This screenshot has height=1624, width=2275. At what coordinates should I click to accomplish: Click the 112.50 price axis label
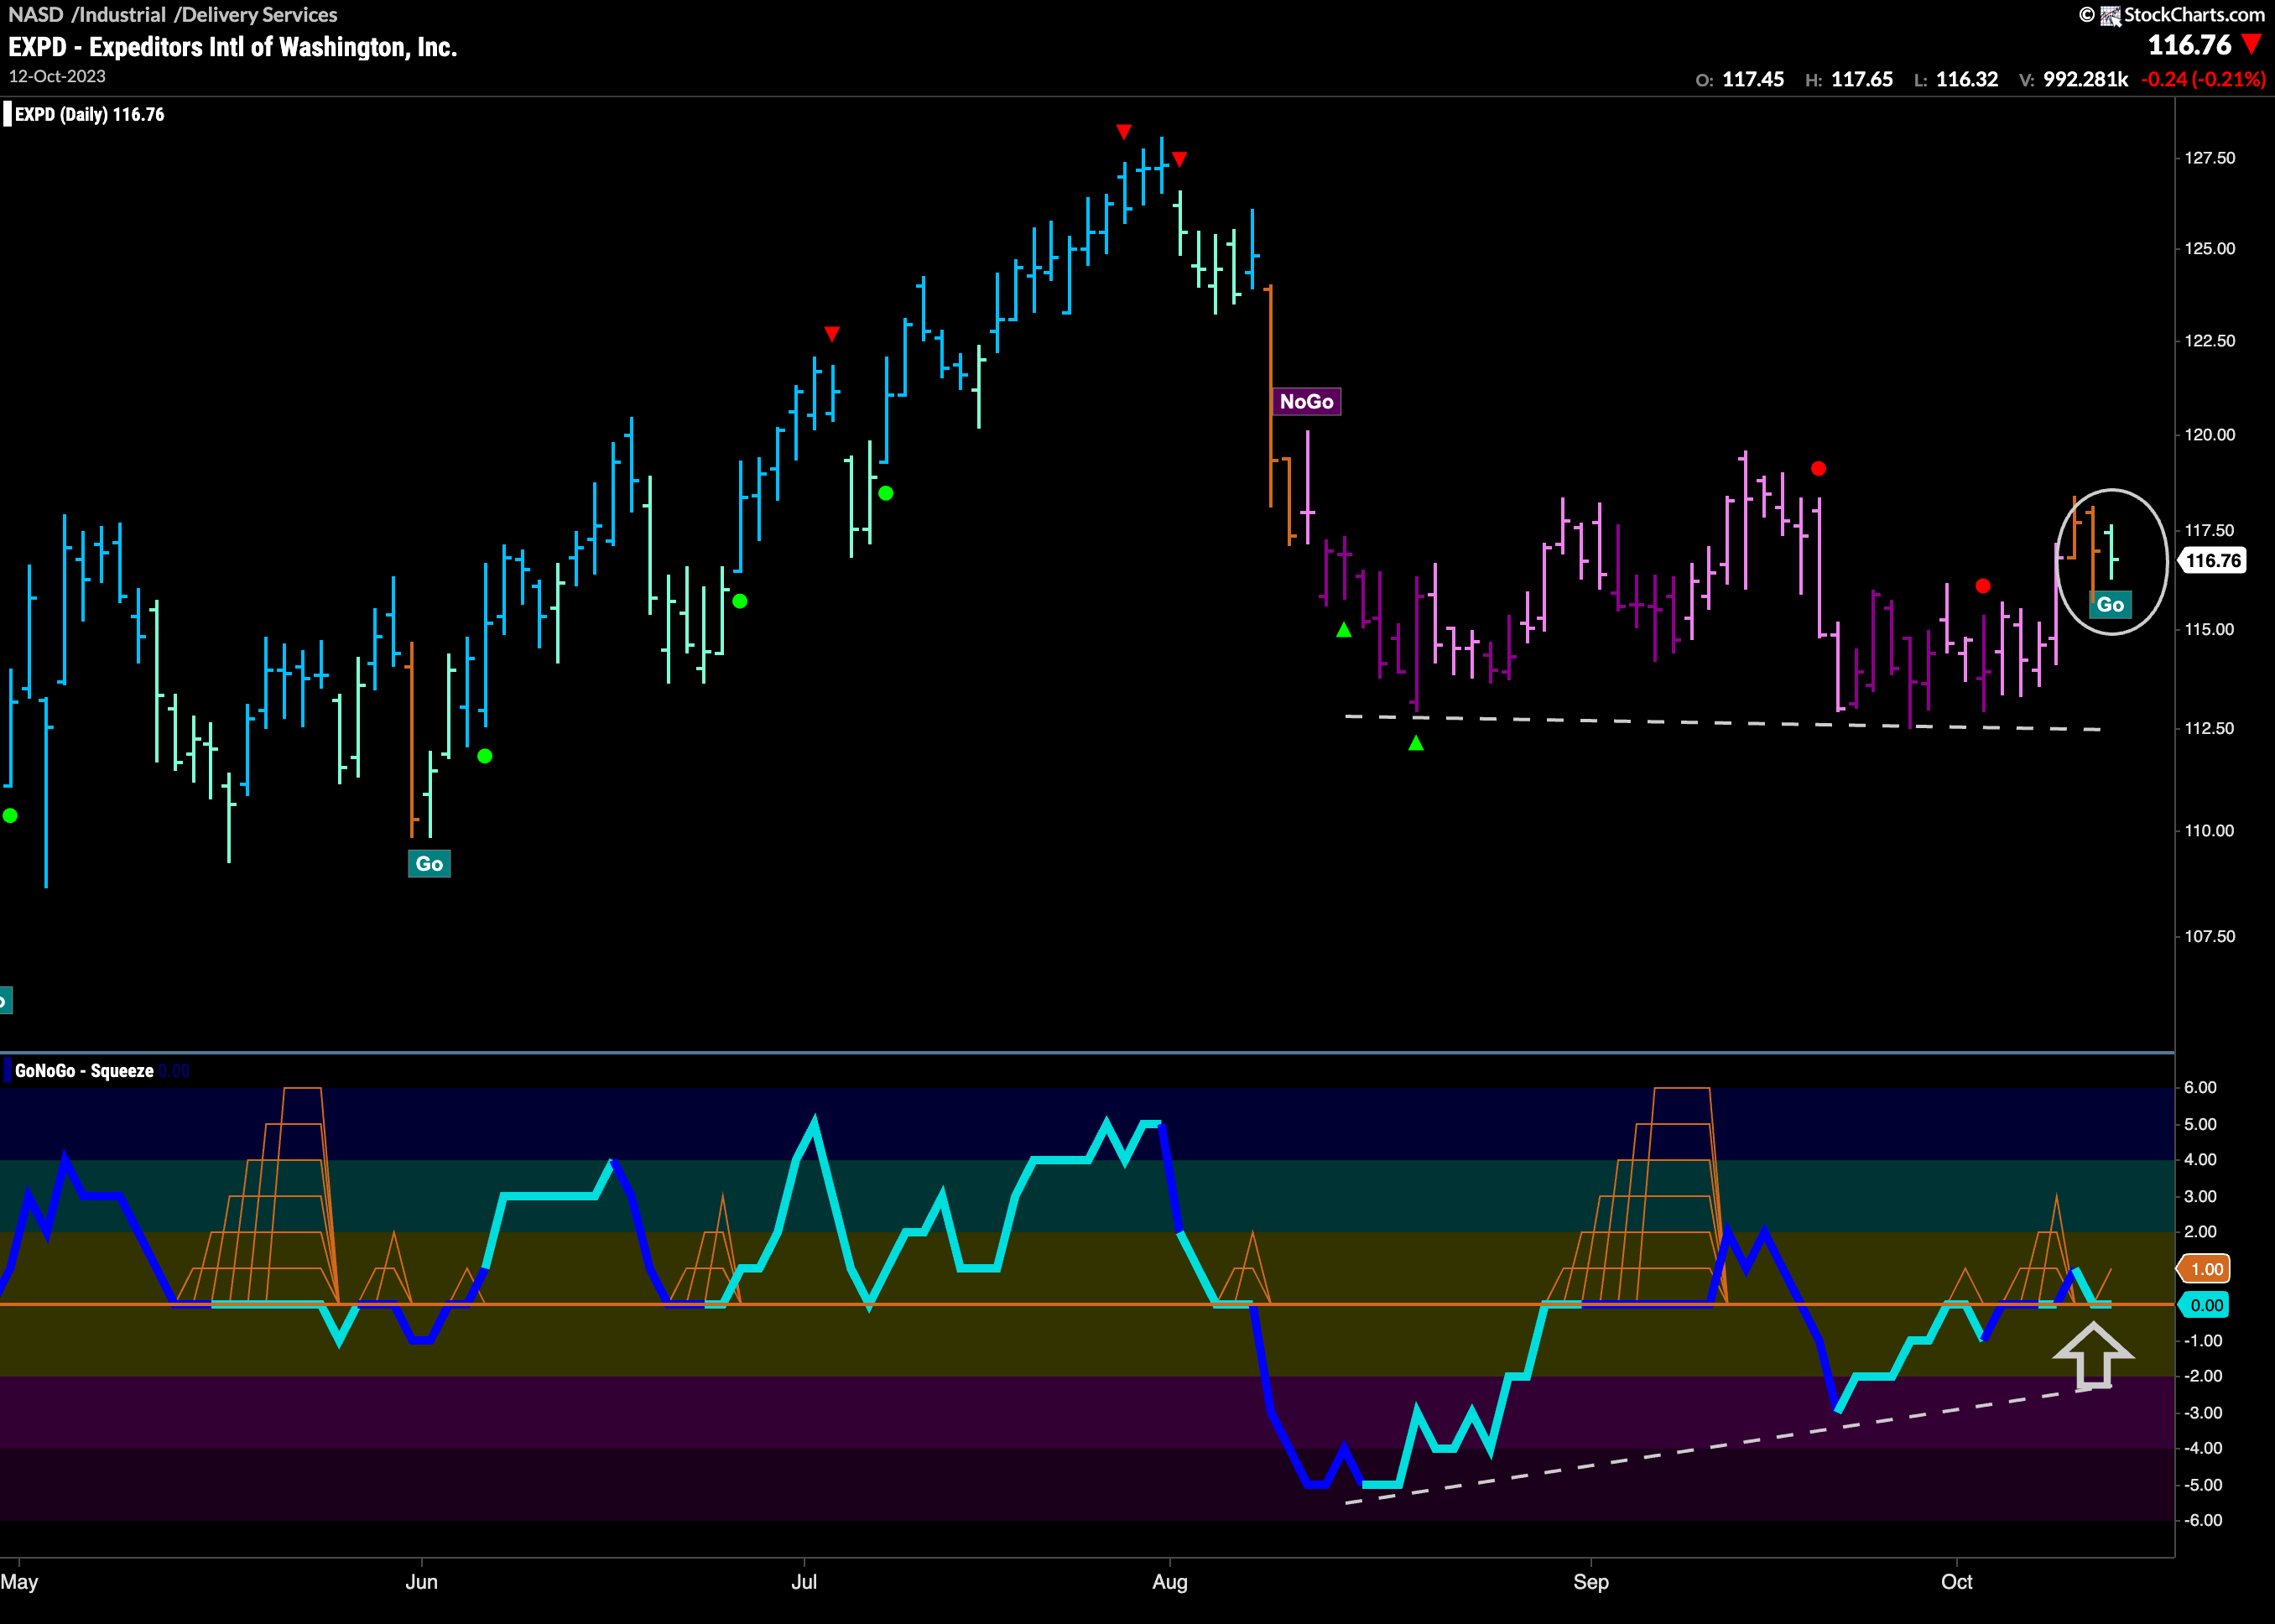2210,728
